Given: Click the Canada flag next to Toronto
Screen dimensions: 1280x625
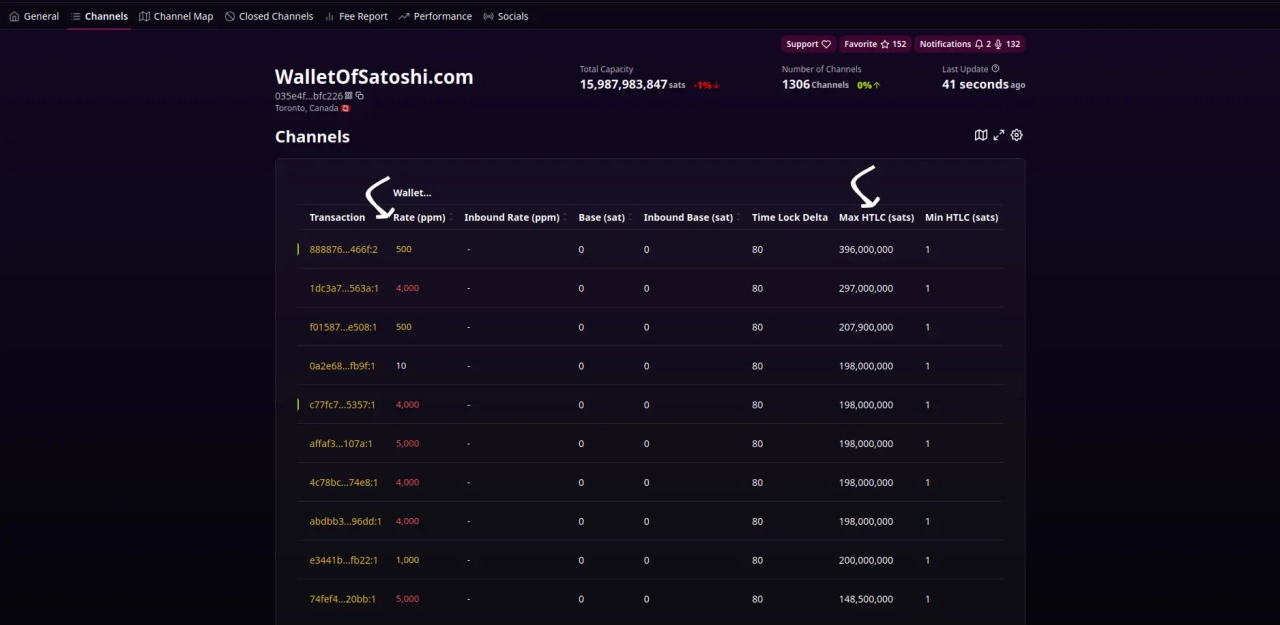Looking at the screenshot, I should pyautogui.click(x=345, y=107).
